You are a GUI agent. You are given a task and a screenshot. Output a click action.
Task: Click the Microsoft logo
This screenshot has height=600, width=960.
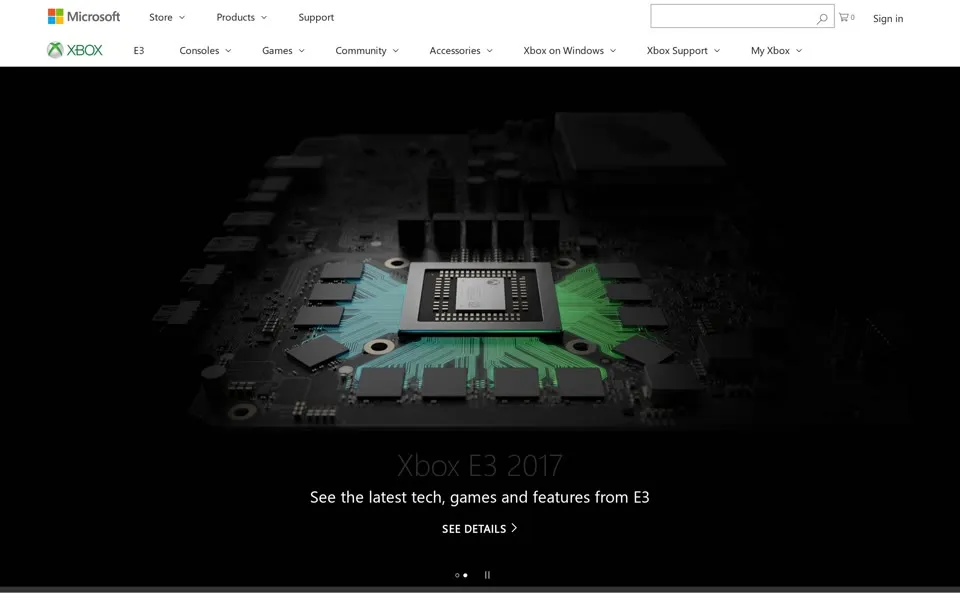pyautogui.click(x=84, y=17)
